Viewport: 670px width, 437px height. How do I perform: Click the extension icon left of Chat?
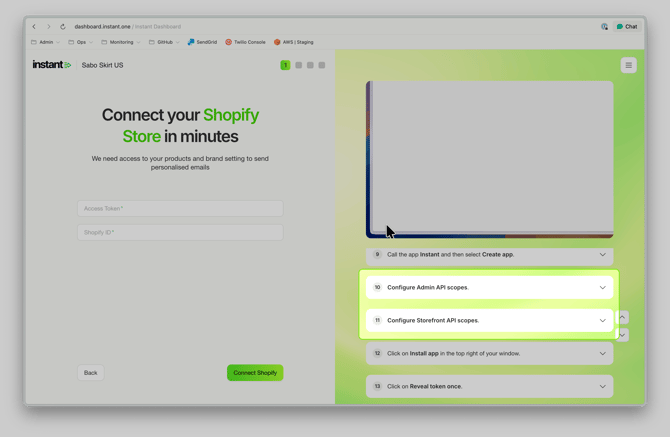click(604, 27)
